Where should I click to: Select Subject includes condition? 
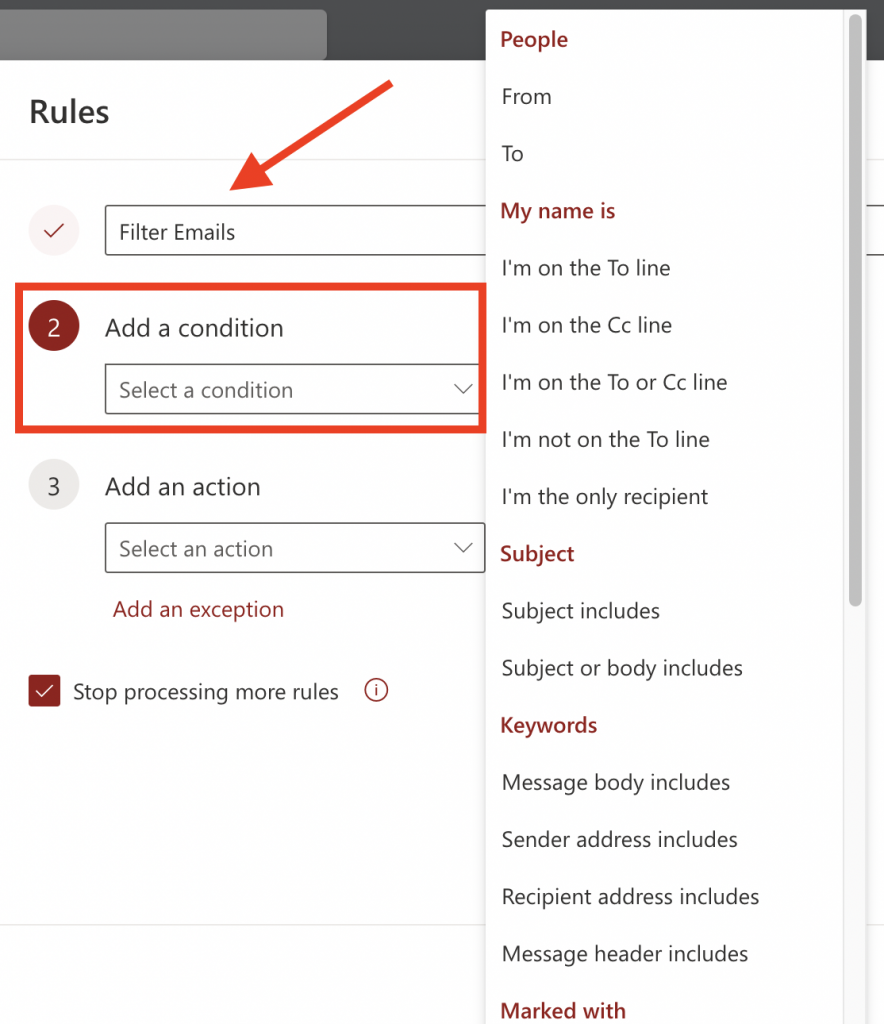coord(581,611)
